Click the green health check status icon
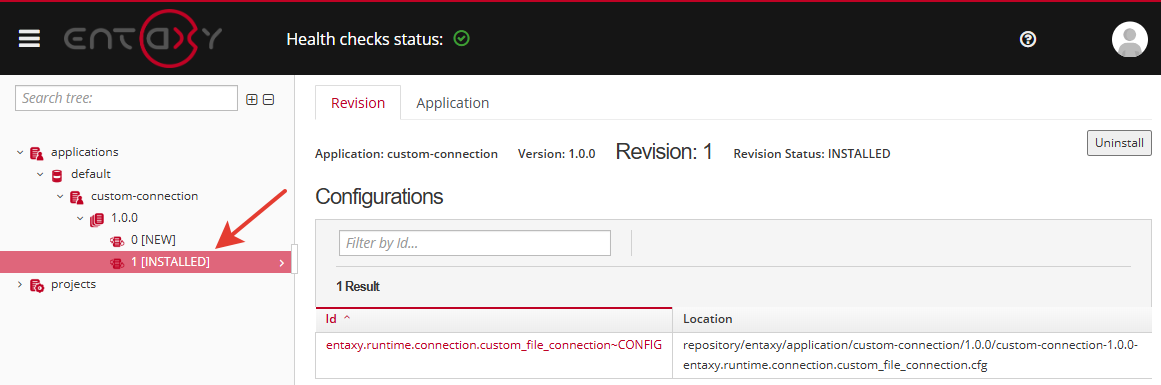The height and width of the screenshot is (385, 1161). pyautogui.click(x=461, y=38)
